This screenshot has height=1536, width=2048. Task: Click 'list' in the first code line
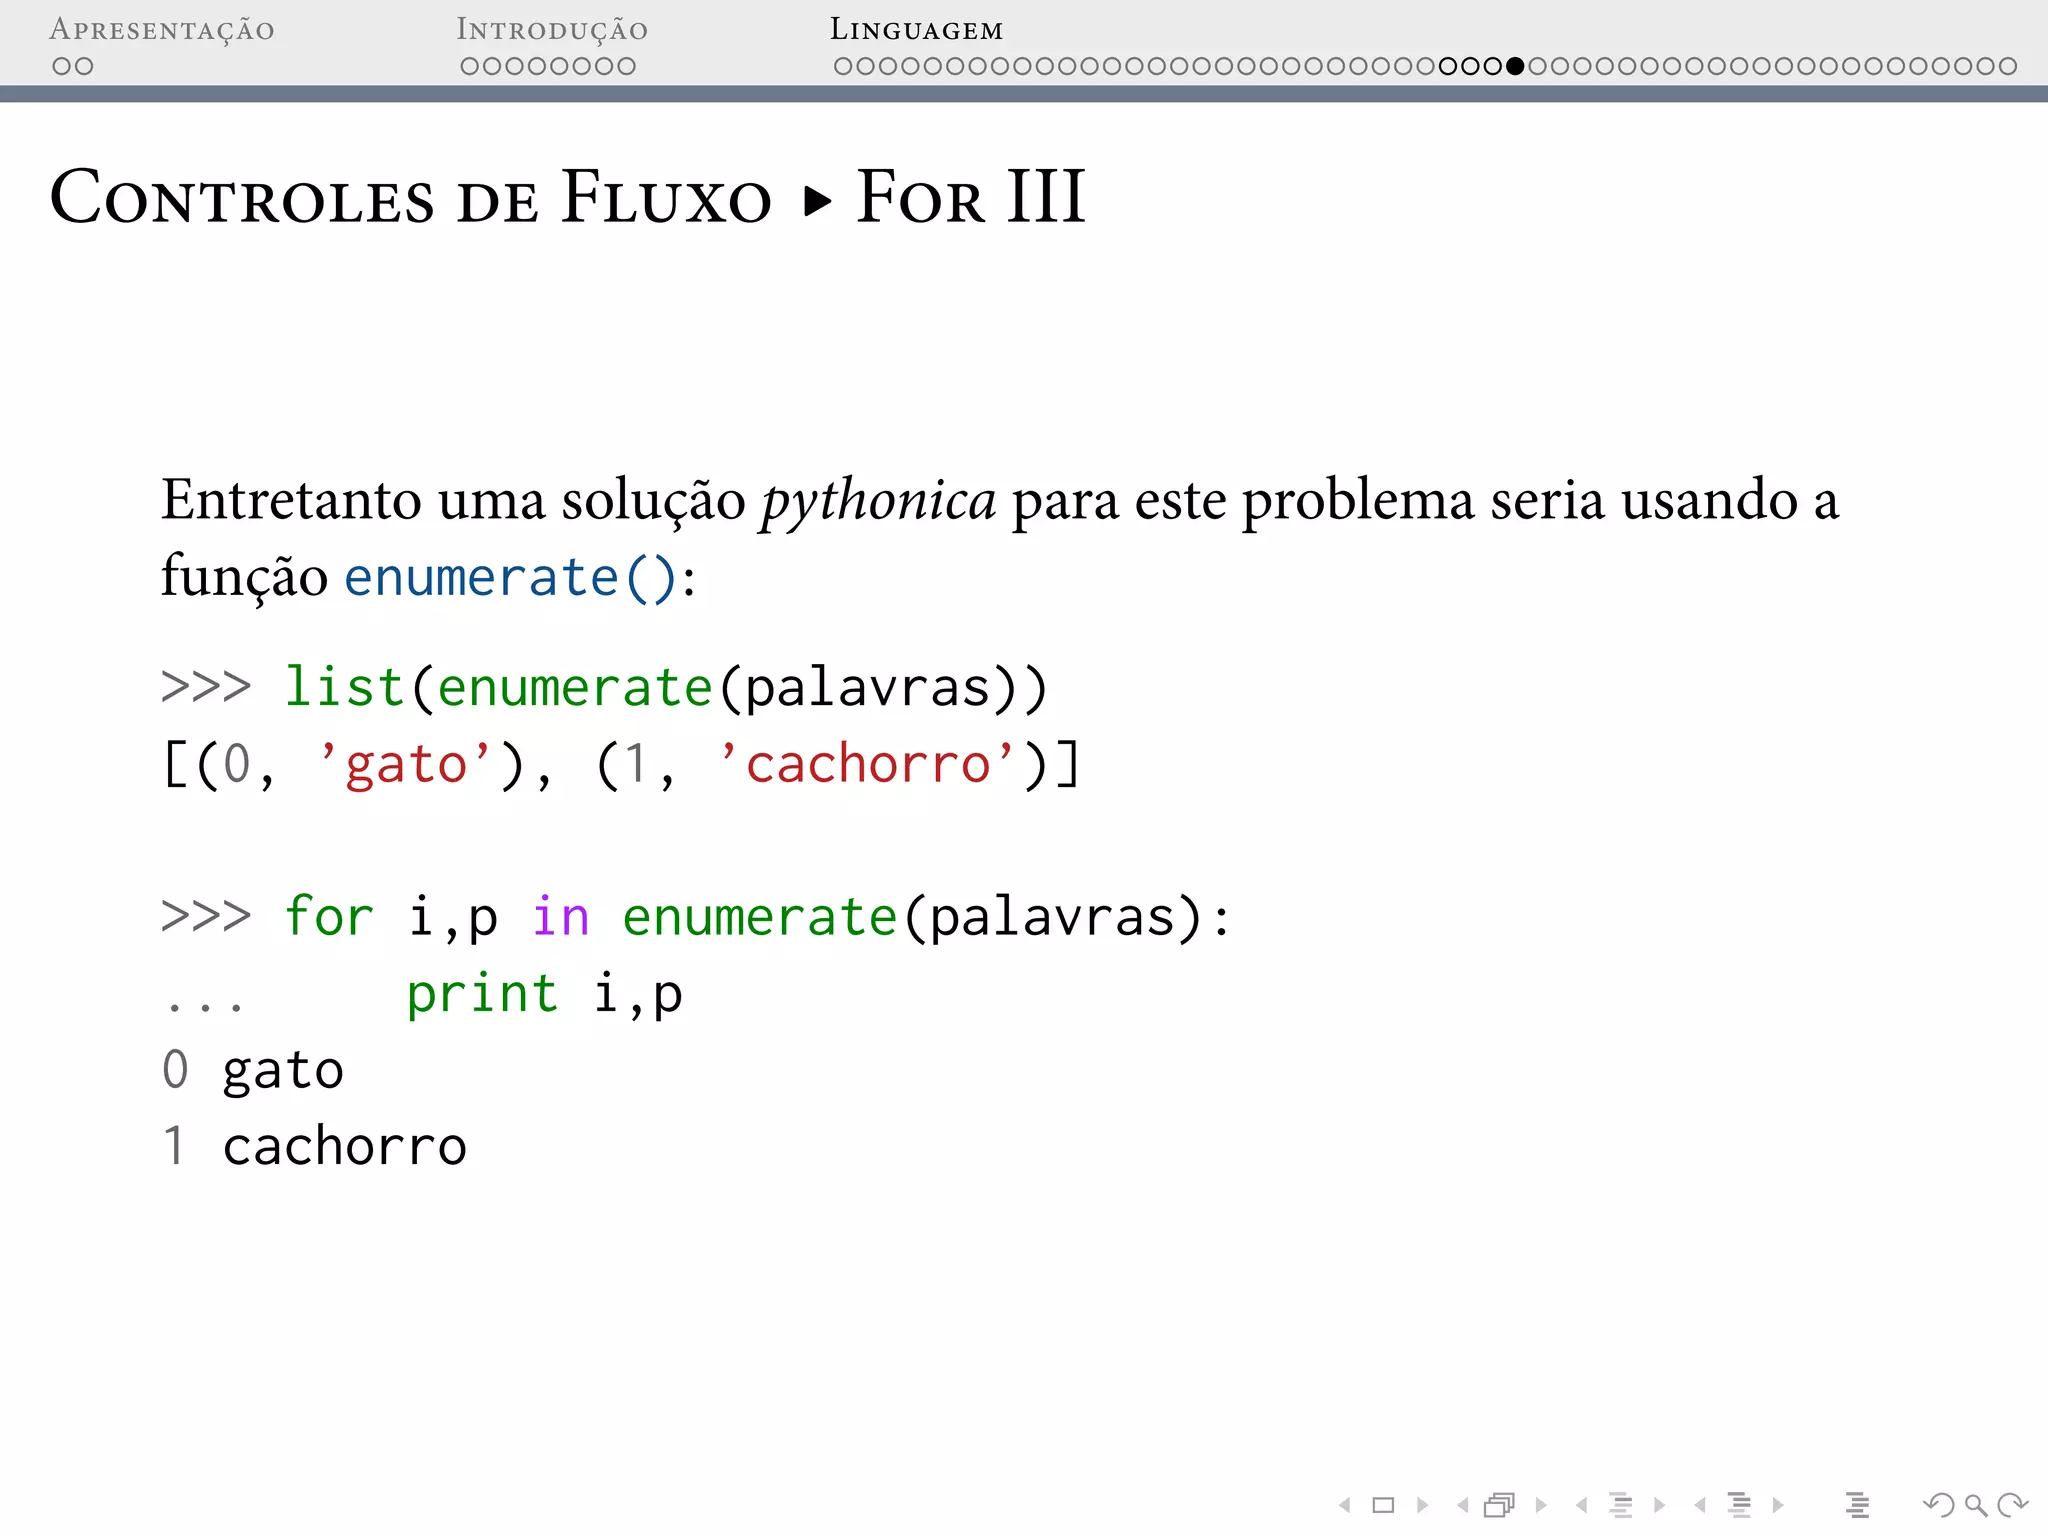(x=344, y=688)
